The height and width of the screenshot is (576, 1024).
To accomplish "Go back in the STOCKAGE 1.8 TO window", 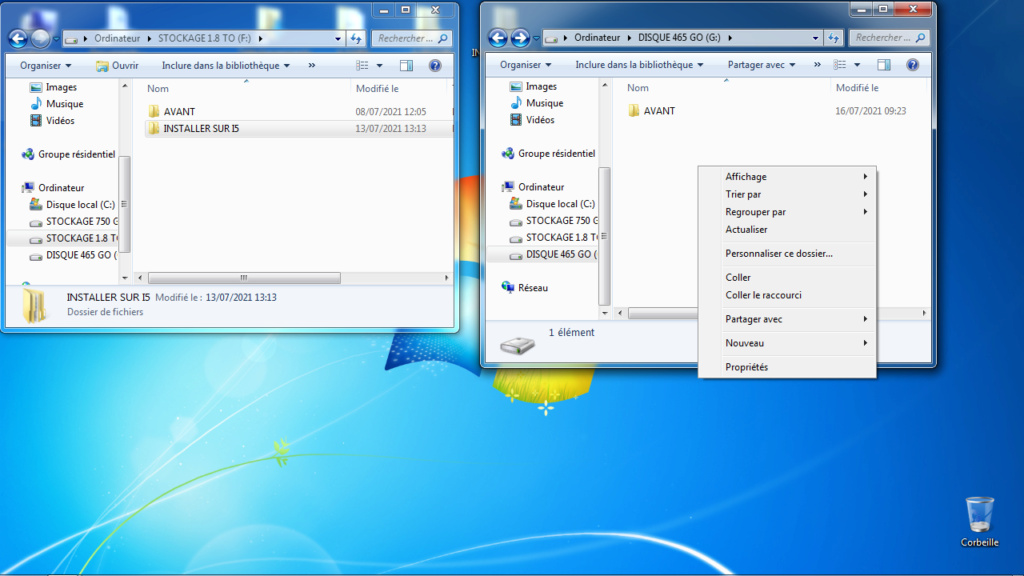I will [x=18, y=39].
